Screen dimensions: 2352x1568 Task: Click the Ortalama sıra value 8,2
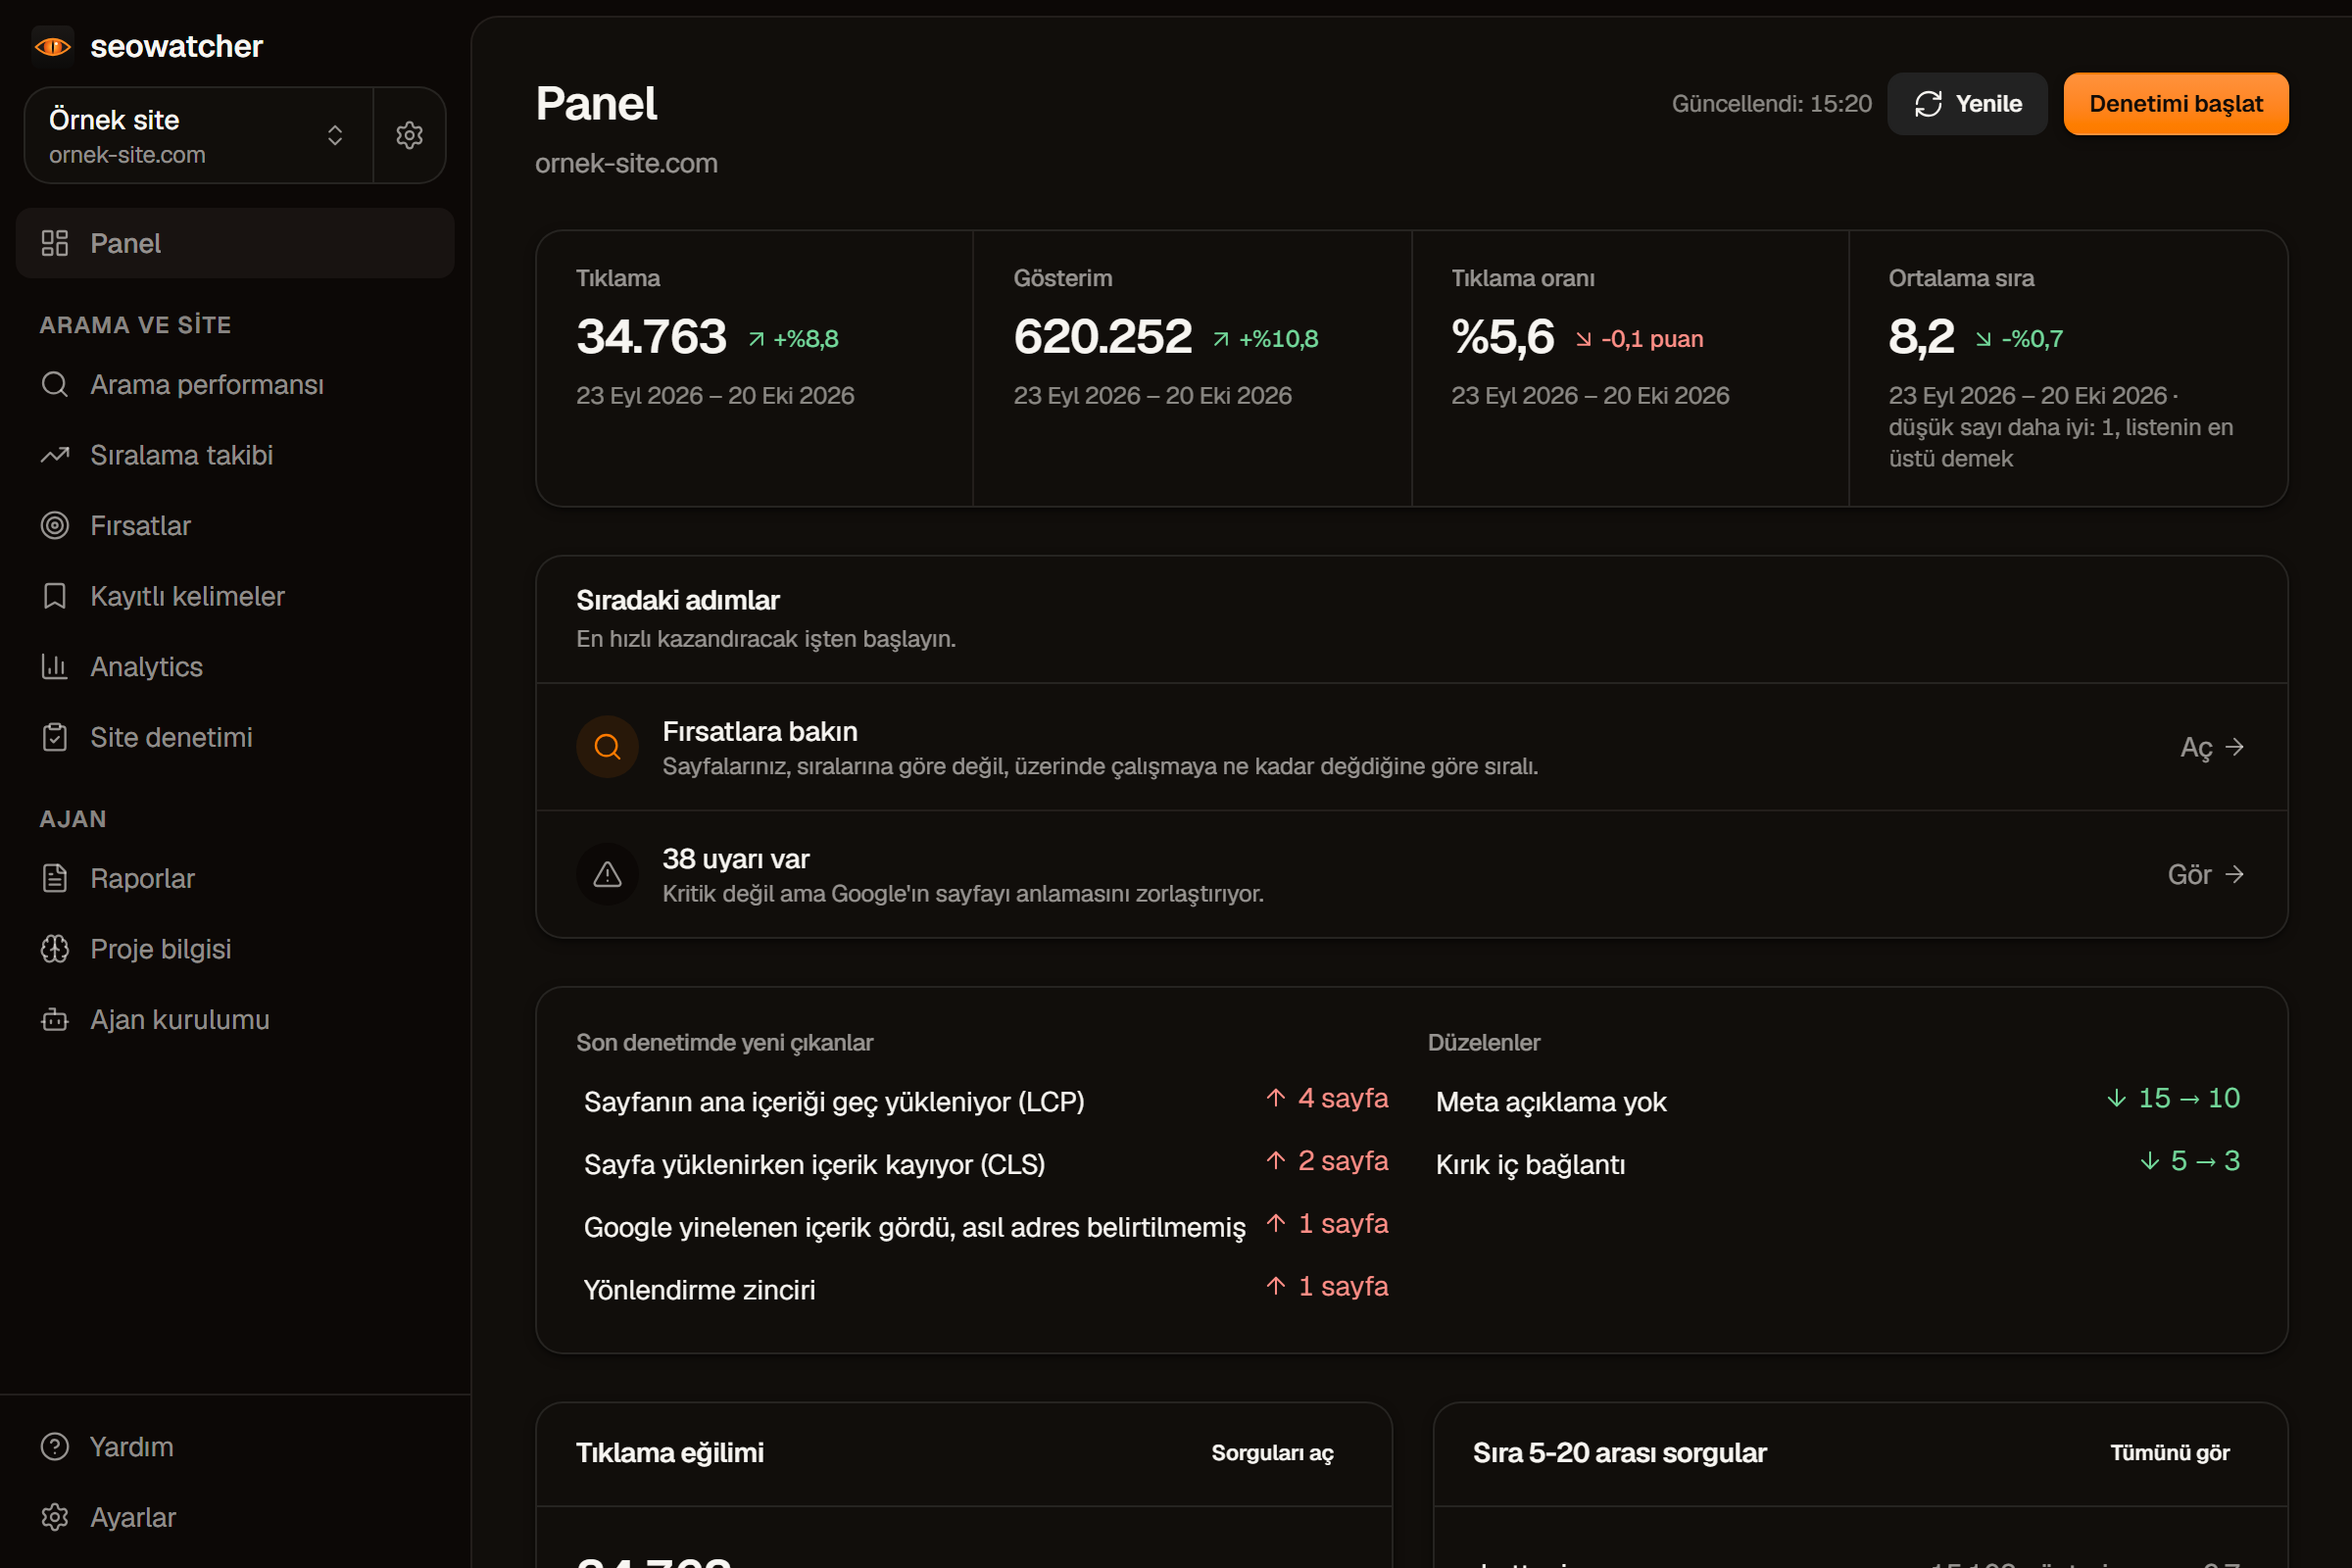(1921, 337)
